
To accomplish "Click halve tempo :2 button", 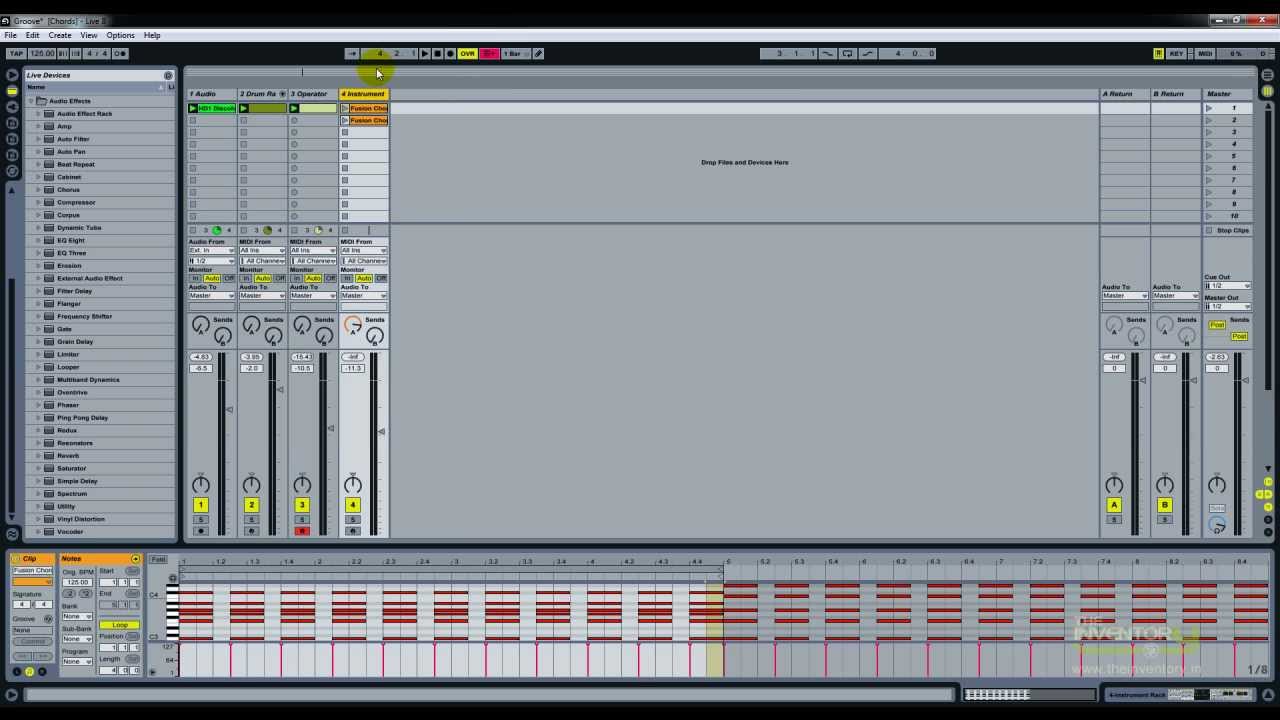I will 69,594.
